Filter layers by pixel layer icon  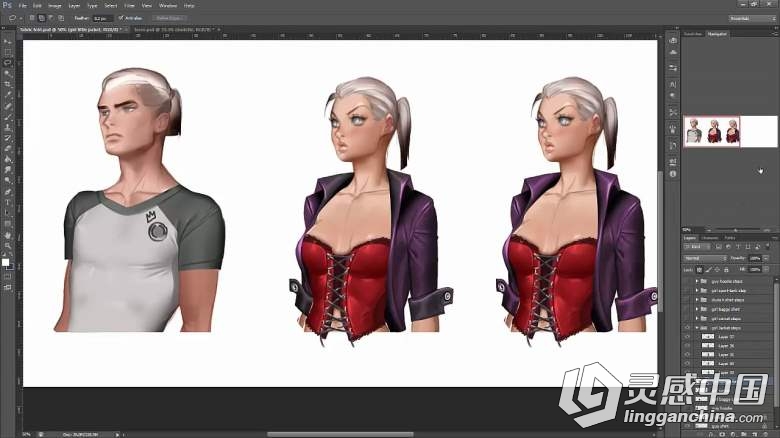tap(718, 247)
